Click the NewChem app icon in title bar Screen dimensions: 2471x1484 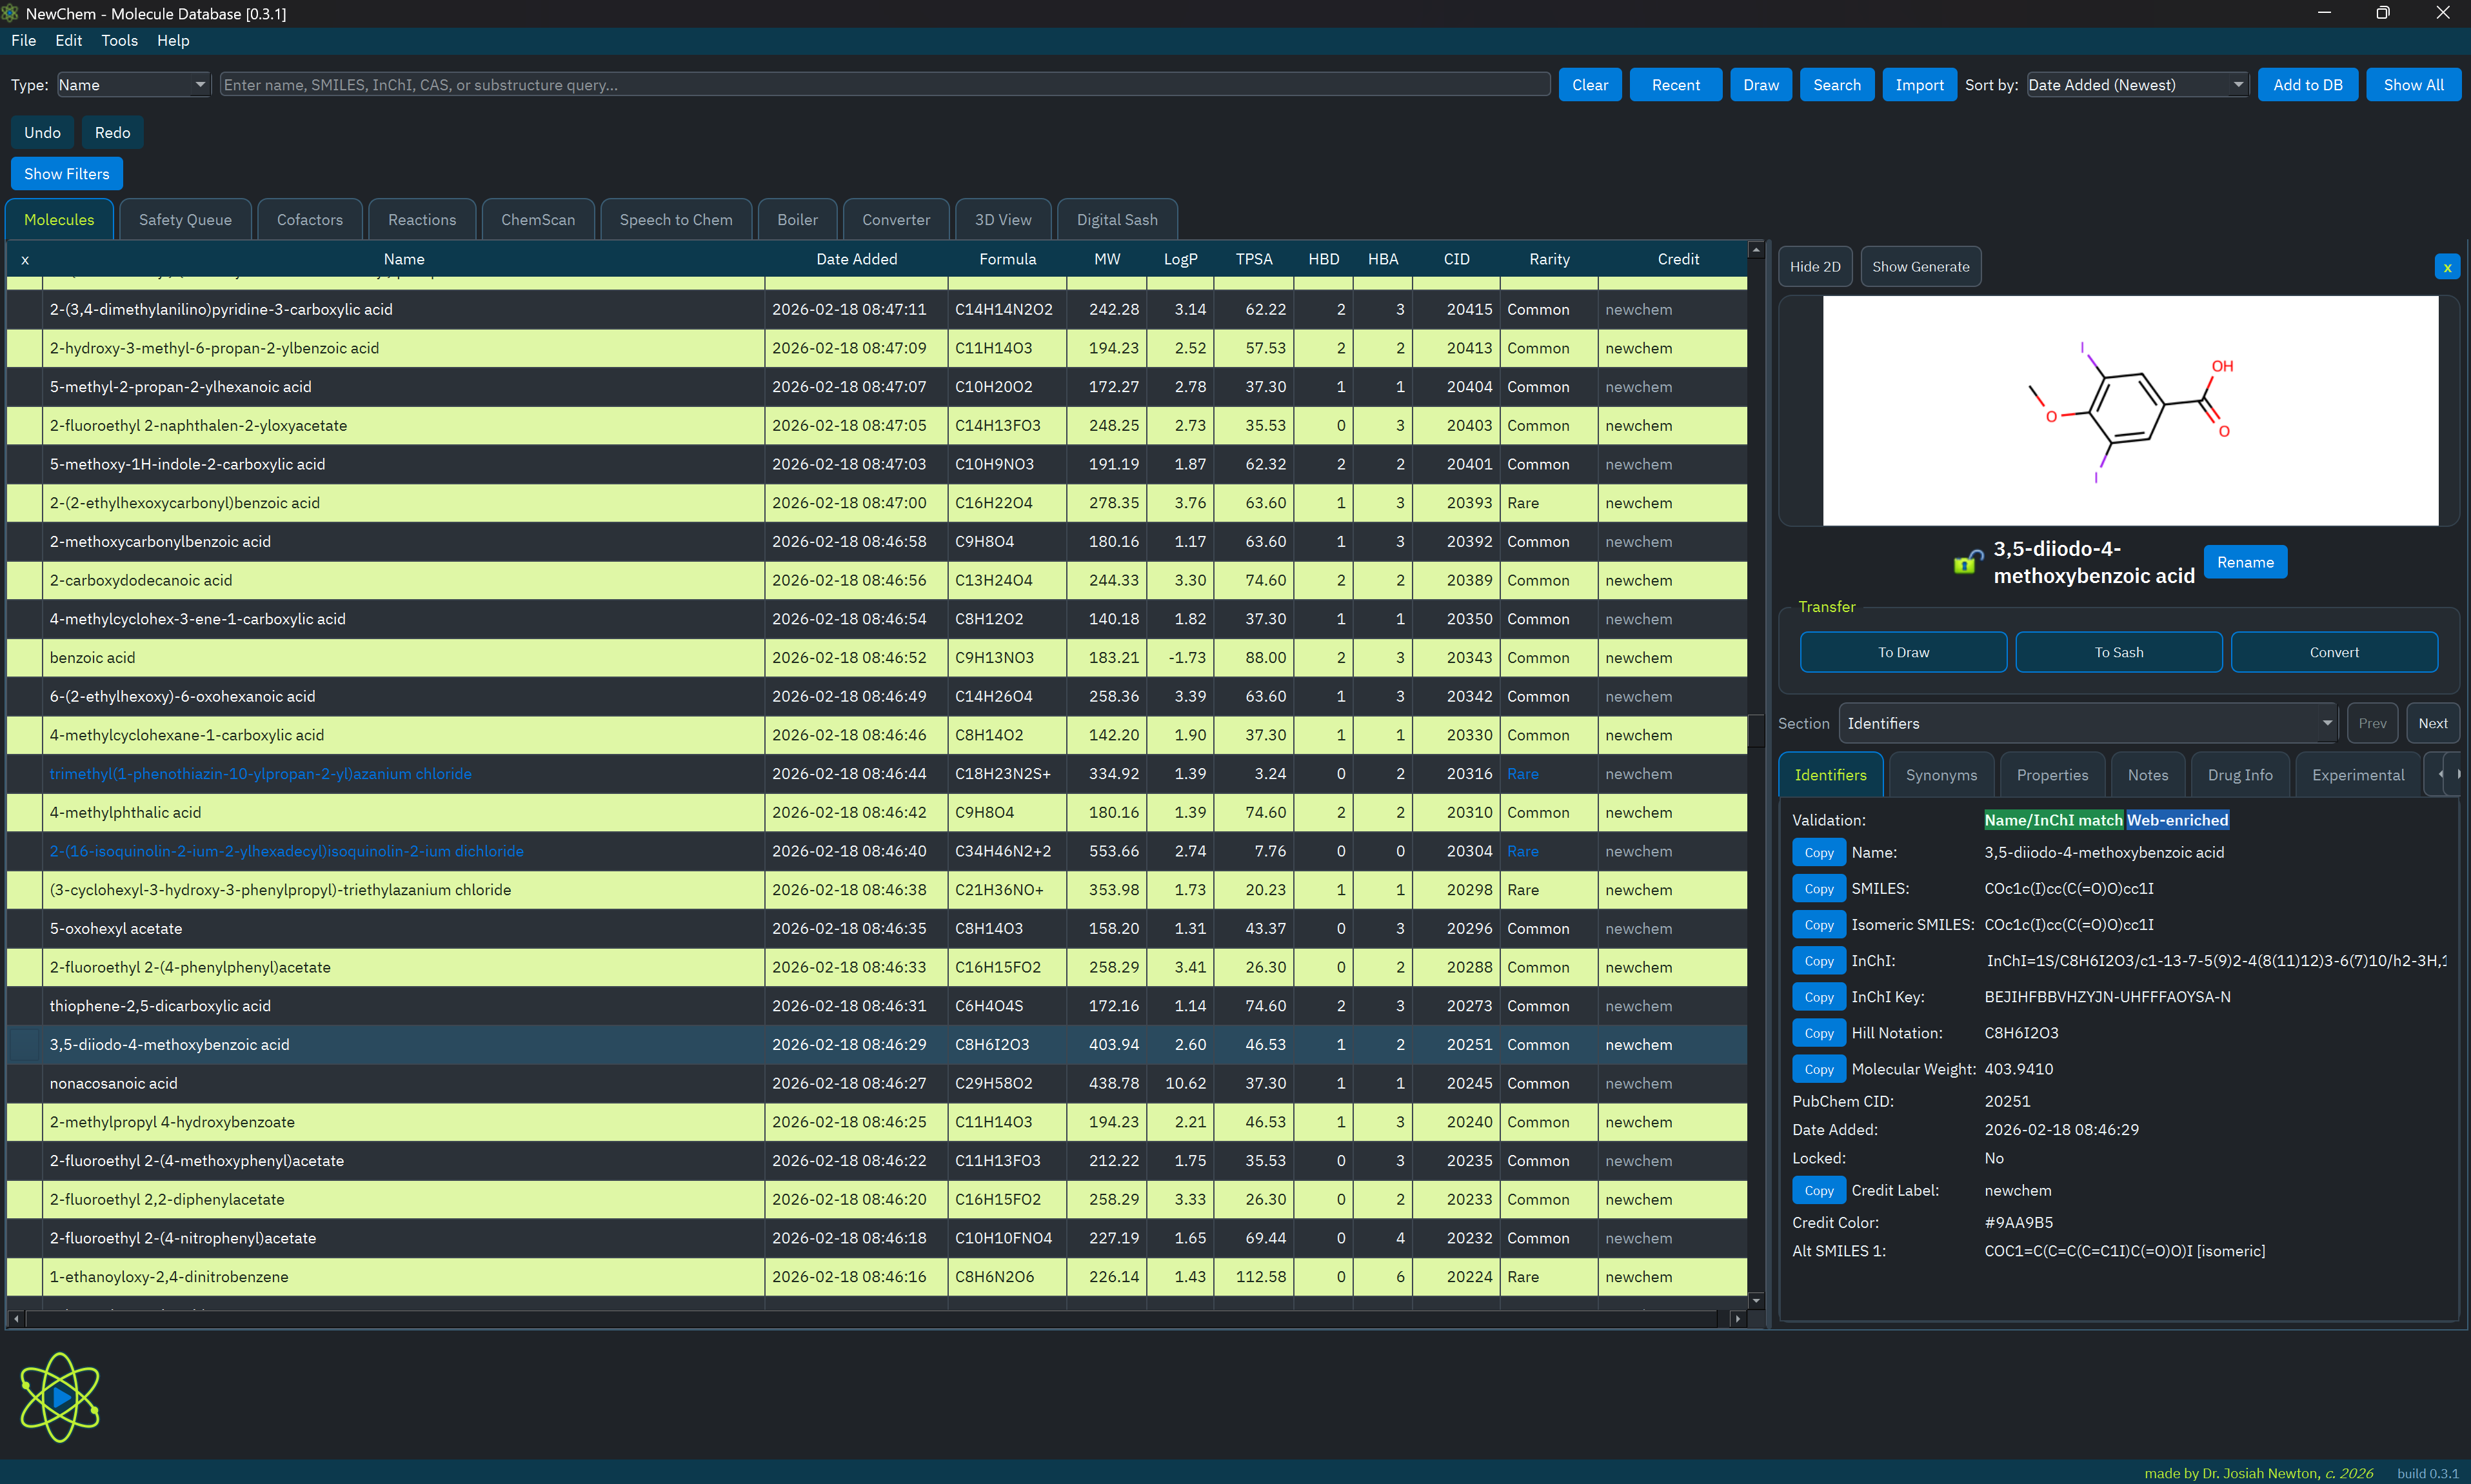(11, 13)
